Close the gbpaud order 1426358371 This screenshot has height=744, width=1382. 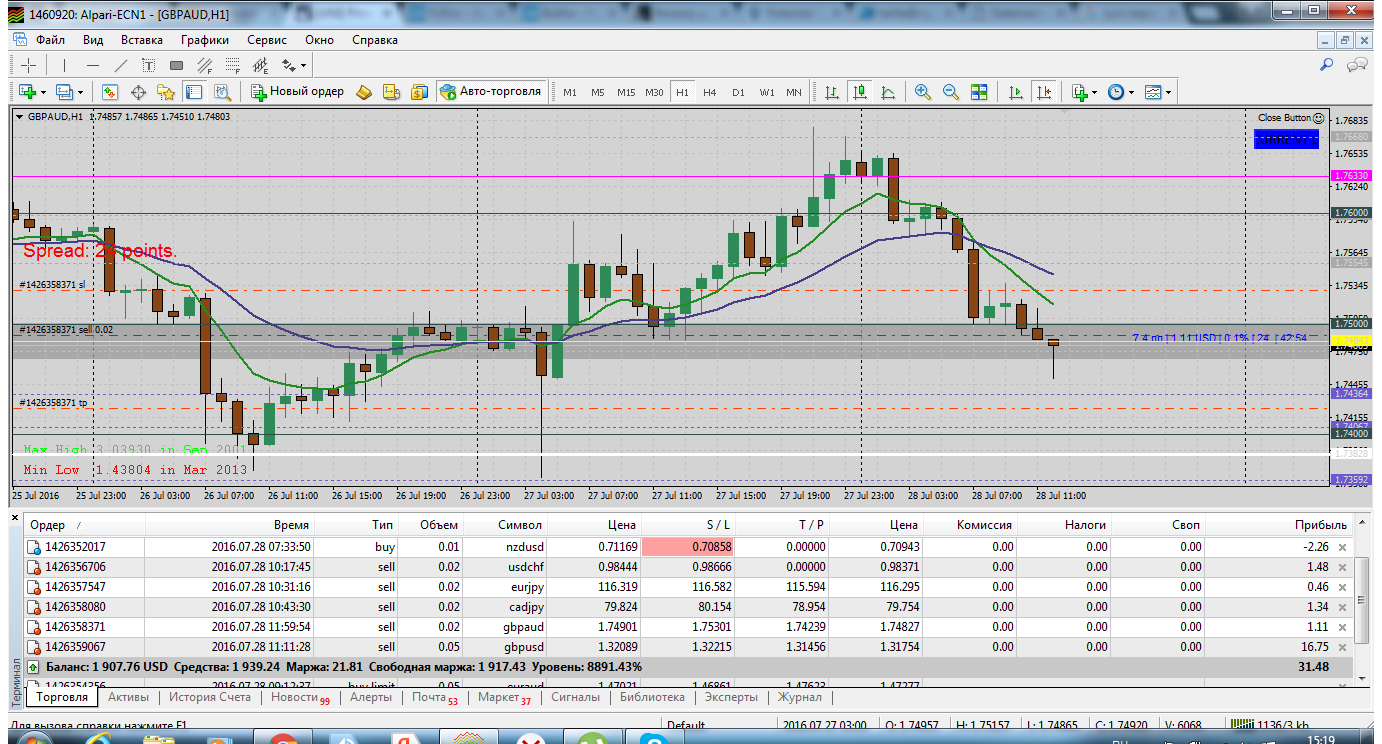pyautogui.click(x=1342, y=627)
